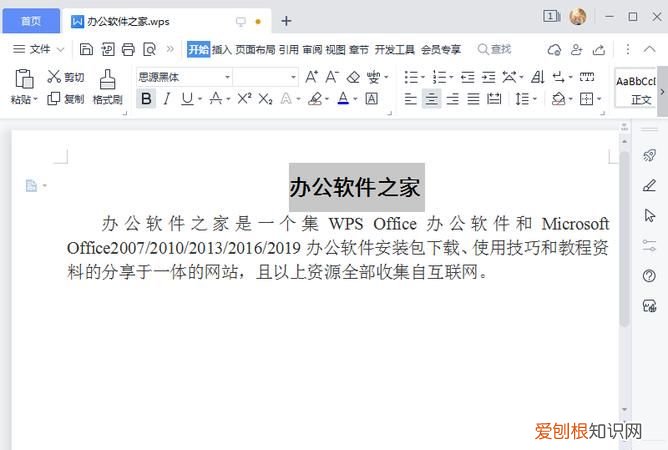This screenshot has height=450, width=668.
Task: Change font color red A swatch
Action: (x=343, y=99)
